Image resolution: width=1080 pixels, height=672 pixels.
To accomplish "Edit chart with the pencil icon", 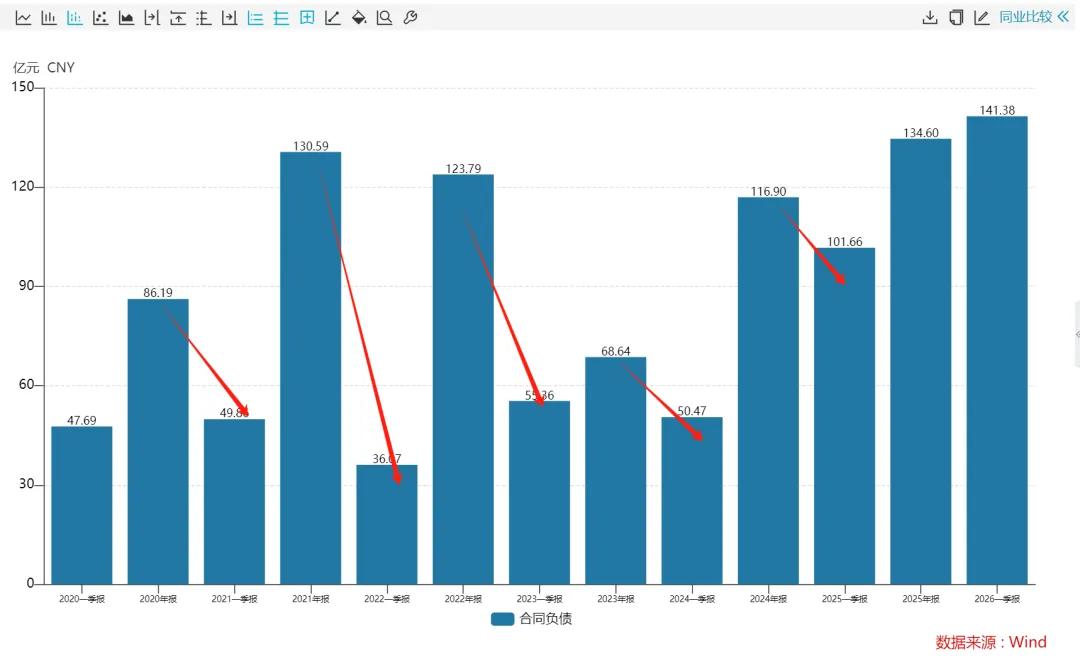I will click(982, 18).
